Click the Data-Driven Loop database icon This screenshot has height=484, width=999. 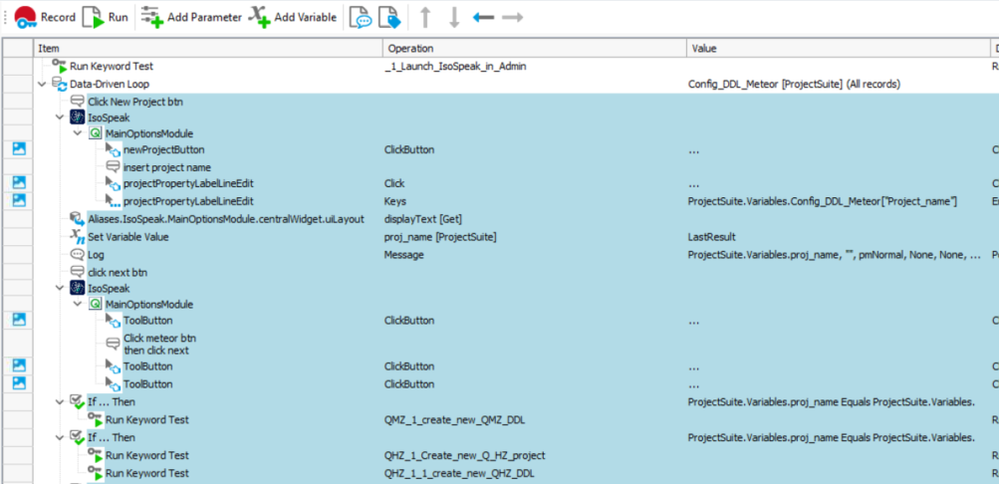[59, 84]
